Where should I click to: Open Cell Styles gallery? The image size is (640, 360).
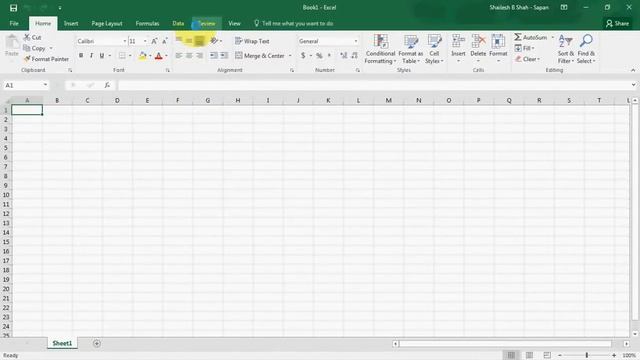click(x=434, y=49)
